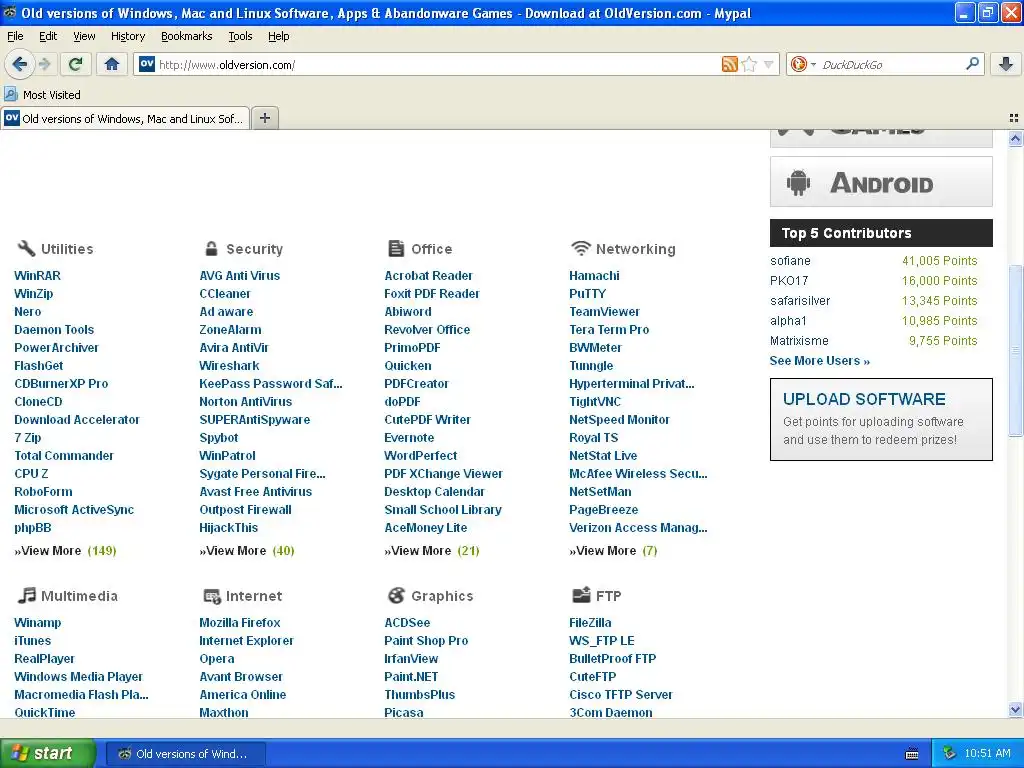Open the Windows start menu
The height and width of the screenshot is (768, 1024).
[x=47, y=753]
